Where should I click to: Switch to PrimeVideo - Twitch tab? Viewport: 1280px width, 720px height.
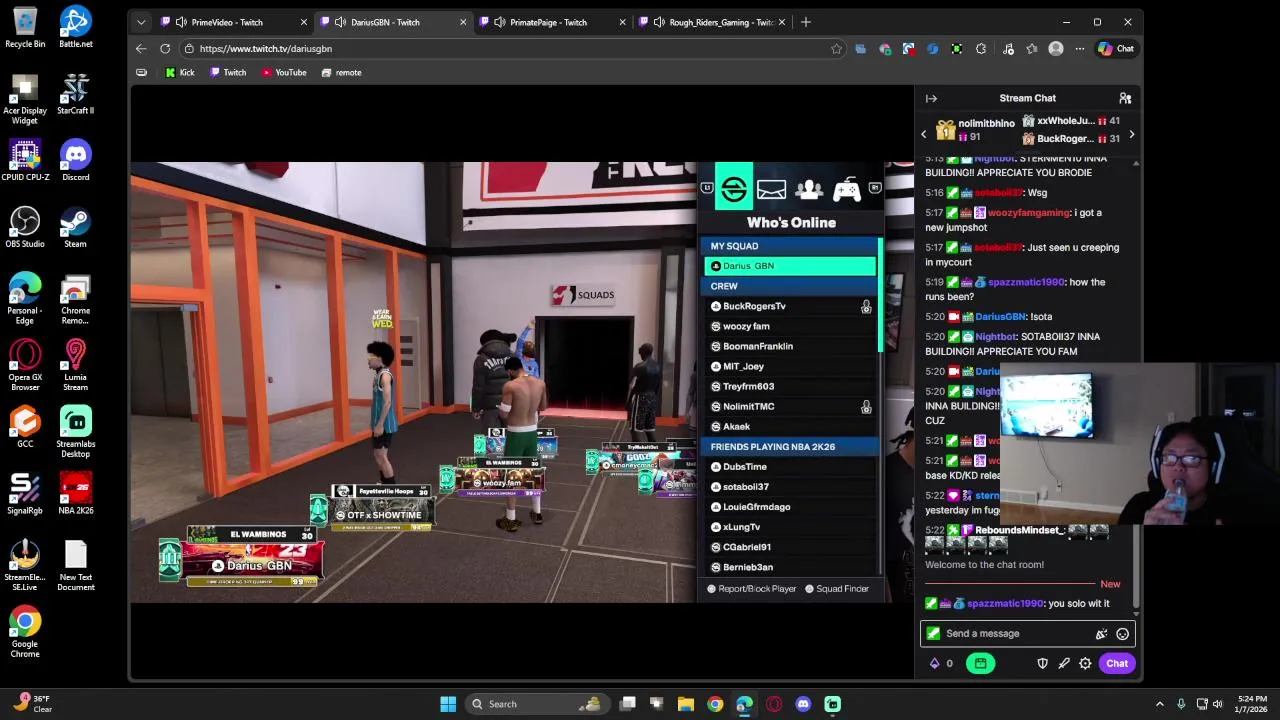(x=234, y=22)
